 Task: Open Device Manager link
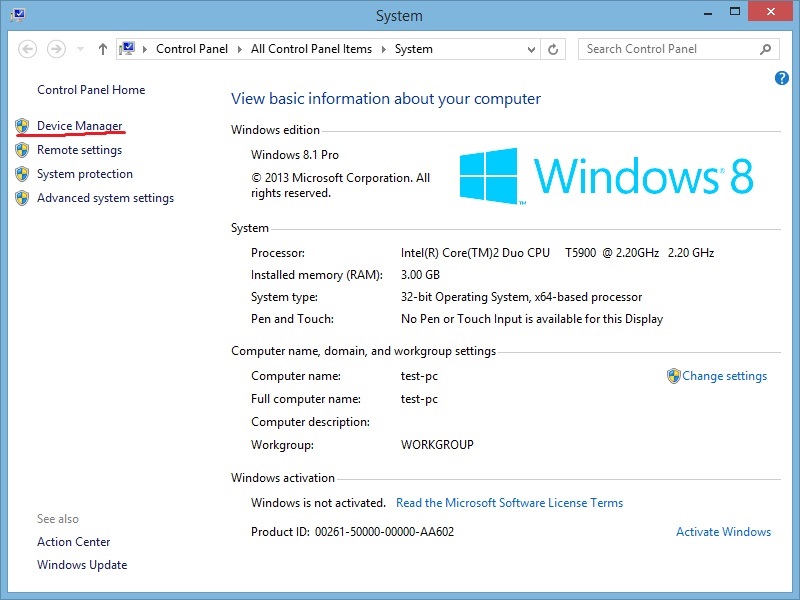coord(80,126)
